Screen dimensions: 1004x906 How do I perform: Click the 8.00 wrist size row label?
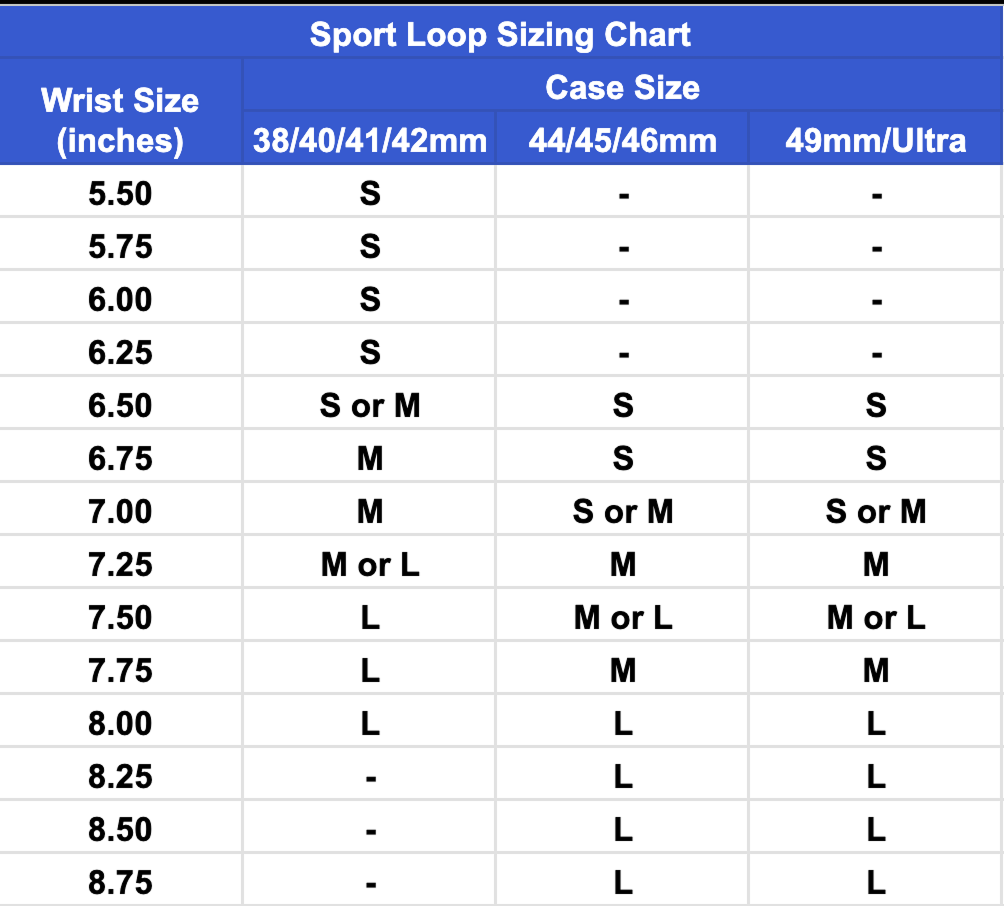(x=120, y=723)
